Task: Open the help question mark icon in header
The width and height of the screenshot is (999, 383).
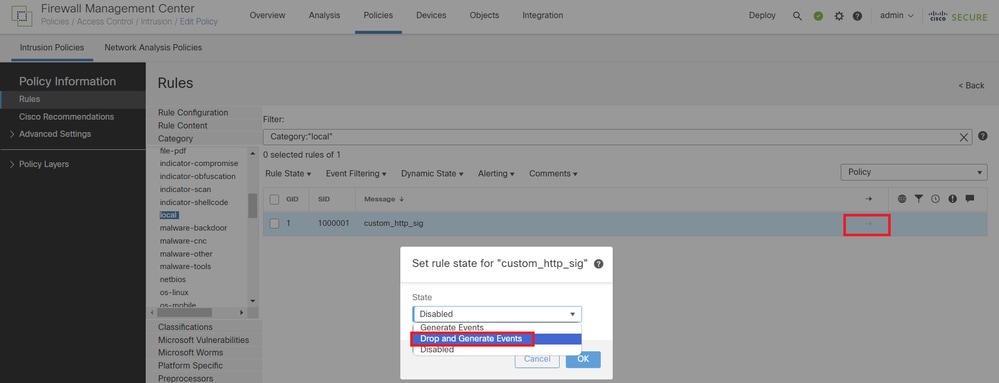Action: (858, 16)
